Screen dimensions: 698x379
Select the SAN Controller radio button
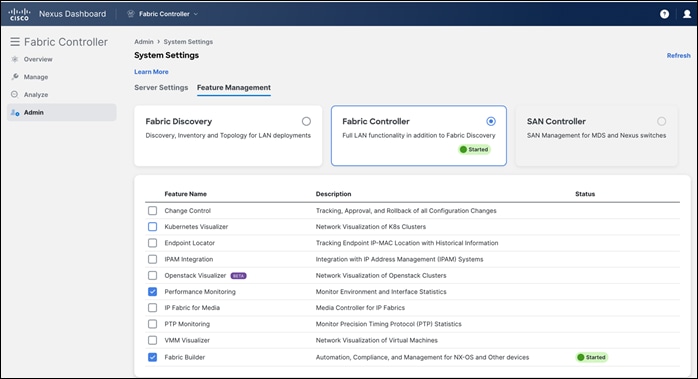point(661,121)
